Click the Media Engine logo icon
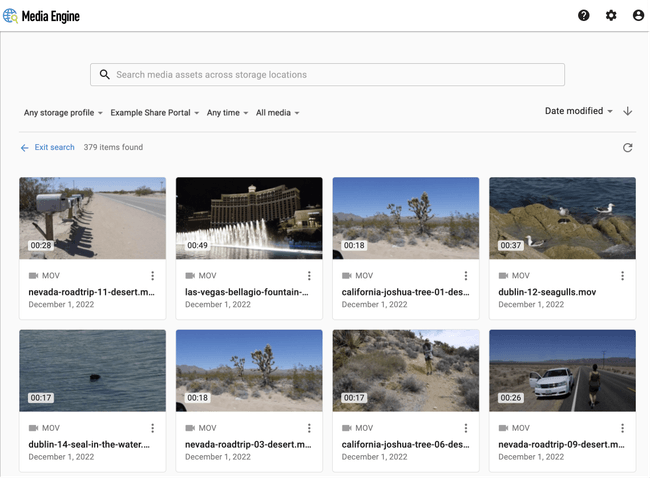Viewport: 650px width, 478px height. (x=11, y=16)
